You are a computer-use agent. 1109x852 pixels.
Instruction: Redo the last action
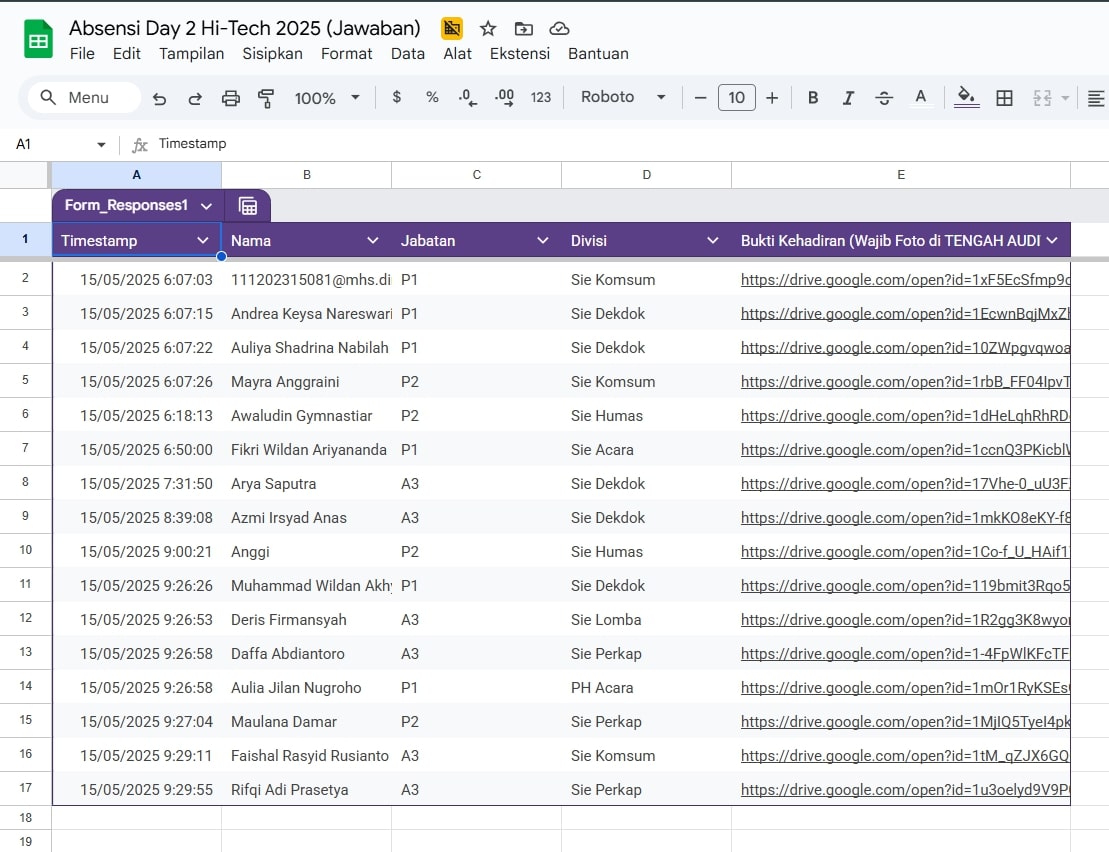[x=194, y=98]
